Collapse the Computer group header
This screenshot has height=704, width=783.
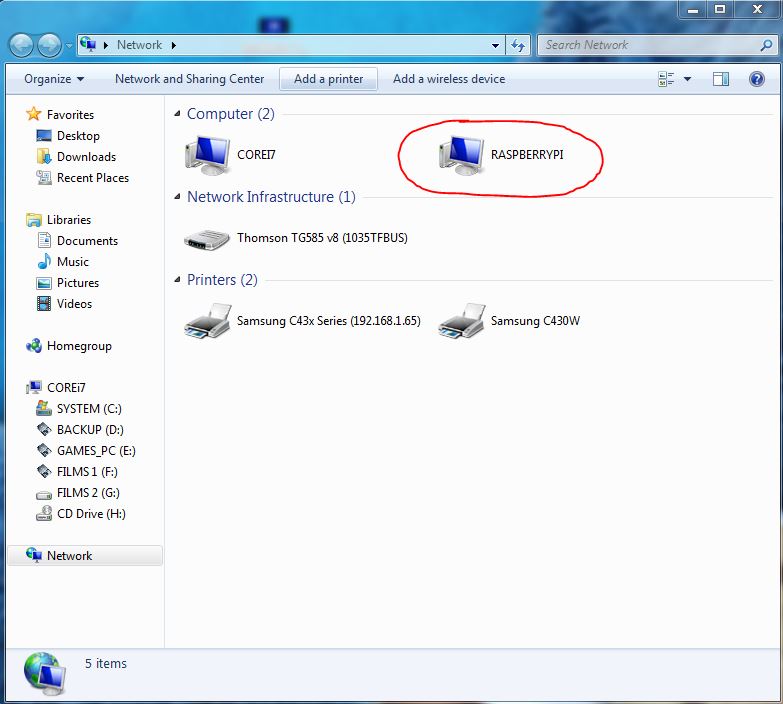click(177, 114)
